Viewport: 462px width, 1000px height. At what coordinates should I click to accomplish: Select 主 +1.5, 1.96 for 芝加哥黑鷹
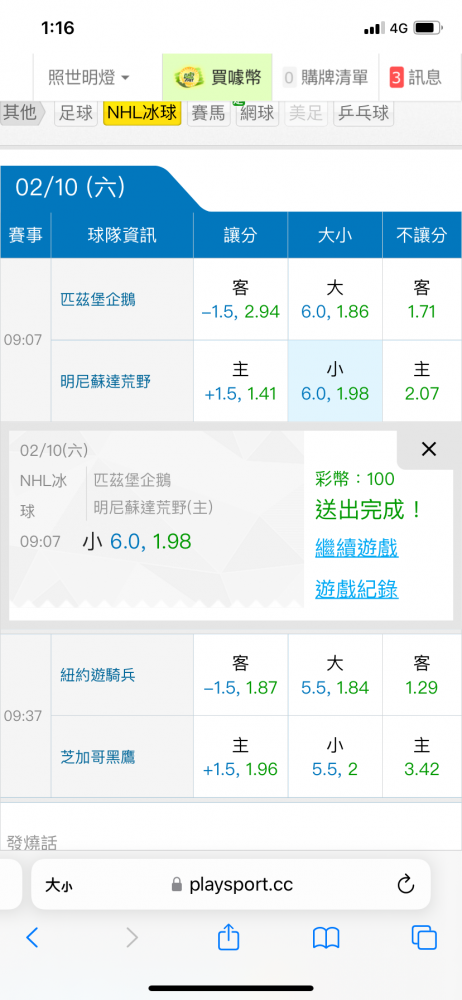pyautogui.click(x=241, y=756)
